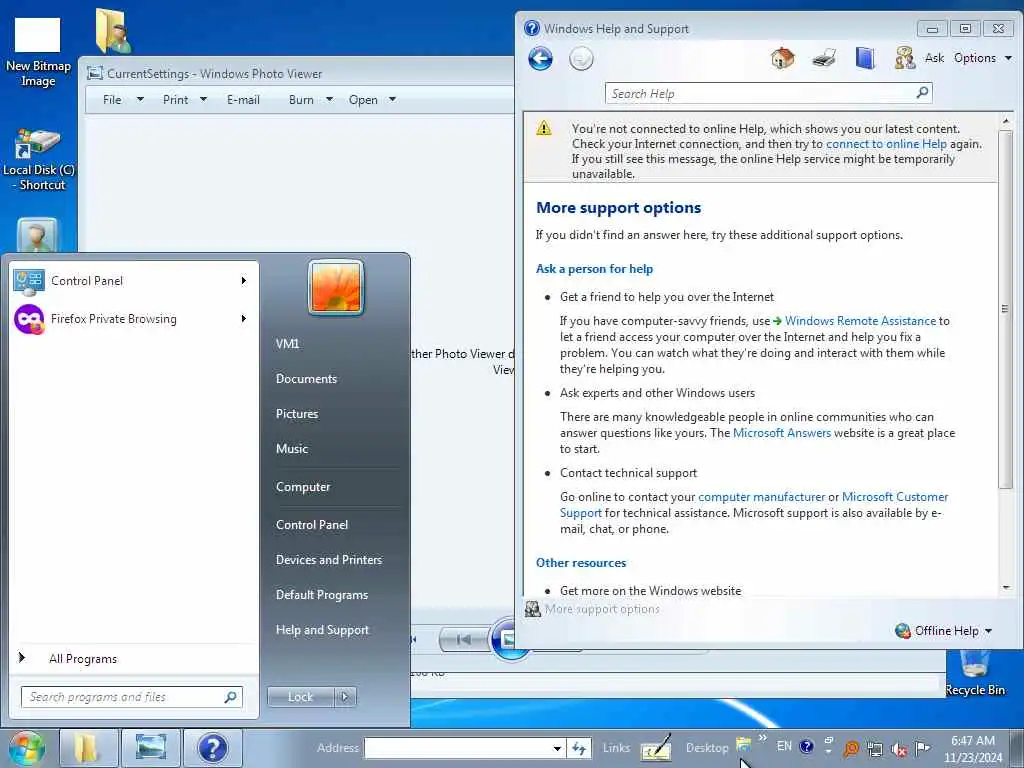Open Music from Start menu
The height and width of the screenshot is (768, 1024).
pos(292,449)
